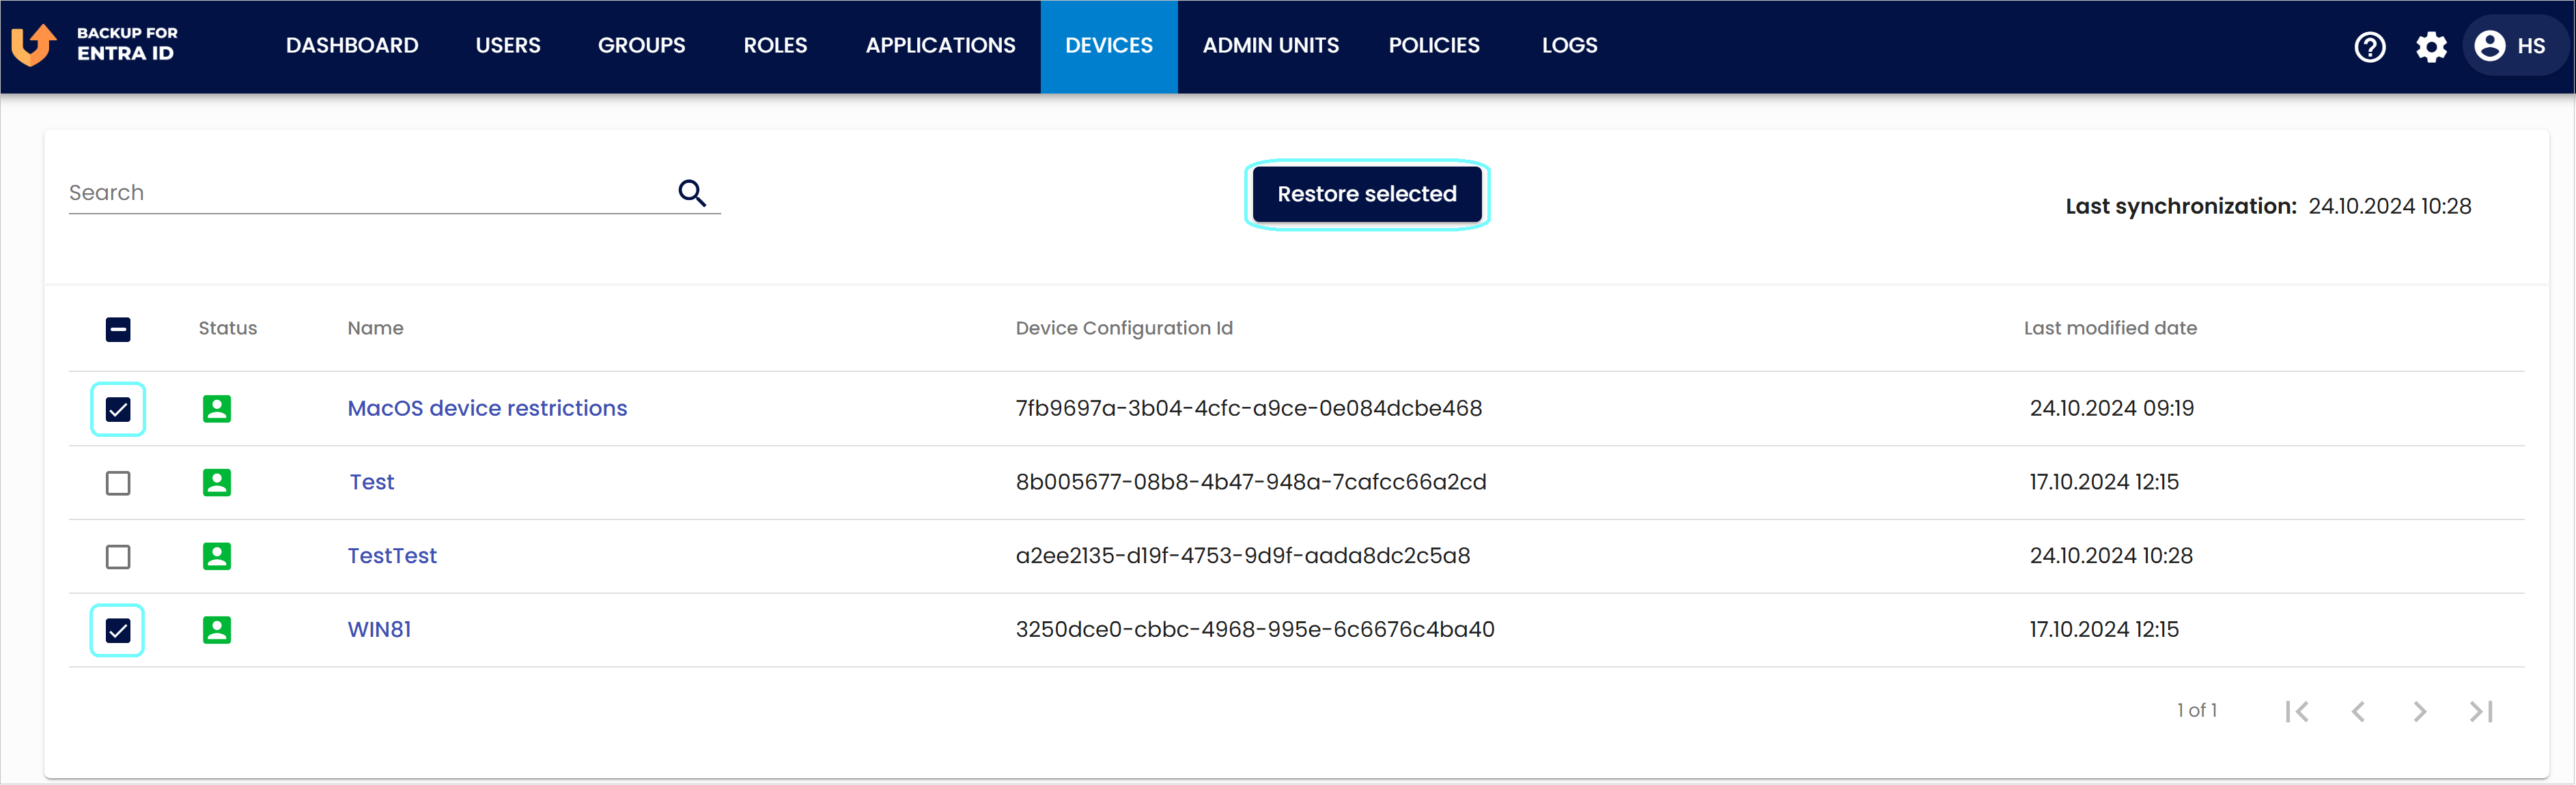Open the WIN81 device link
2576x785 pixels.
(379, 630)
